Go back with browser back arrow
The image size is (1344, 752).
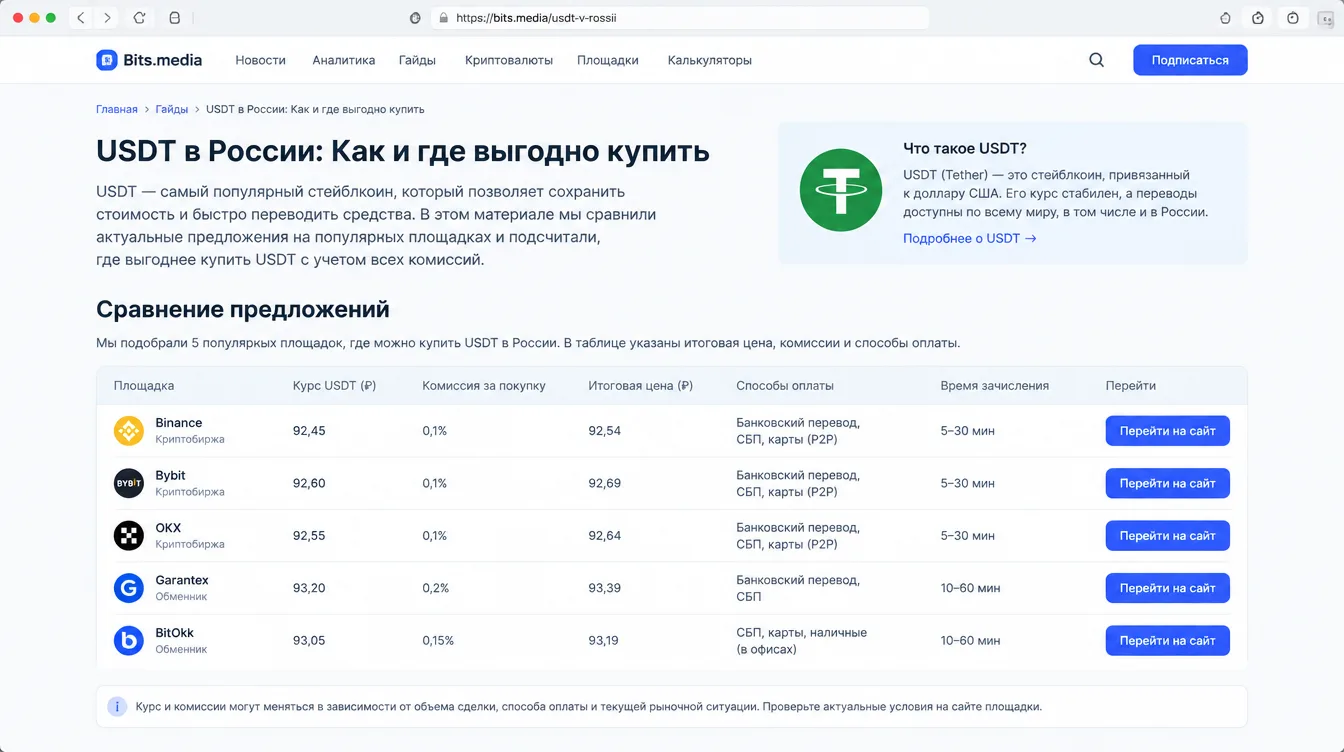pos(81,18)
